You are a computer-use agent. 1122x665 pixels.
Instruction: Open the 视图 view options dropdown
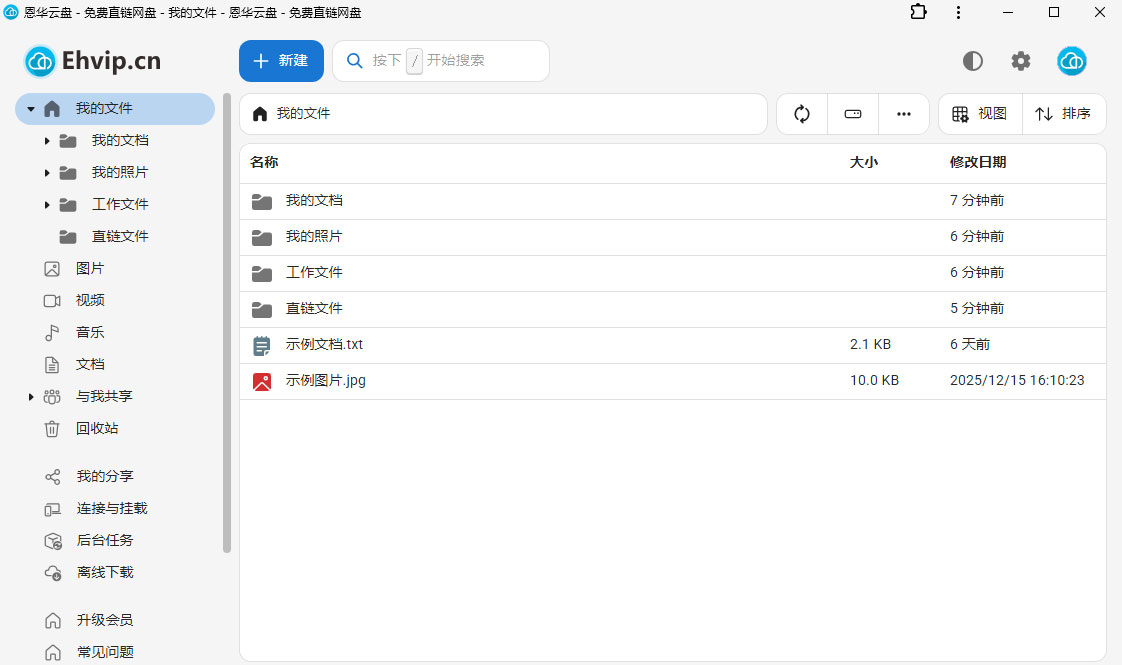tap(980, 114)
